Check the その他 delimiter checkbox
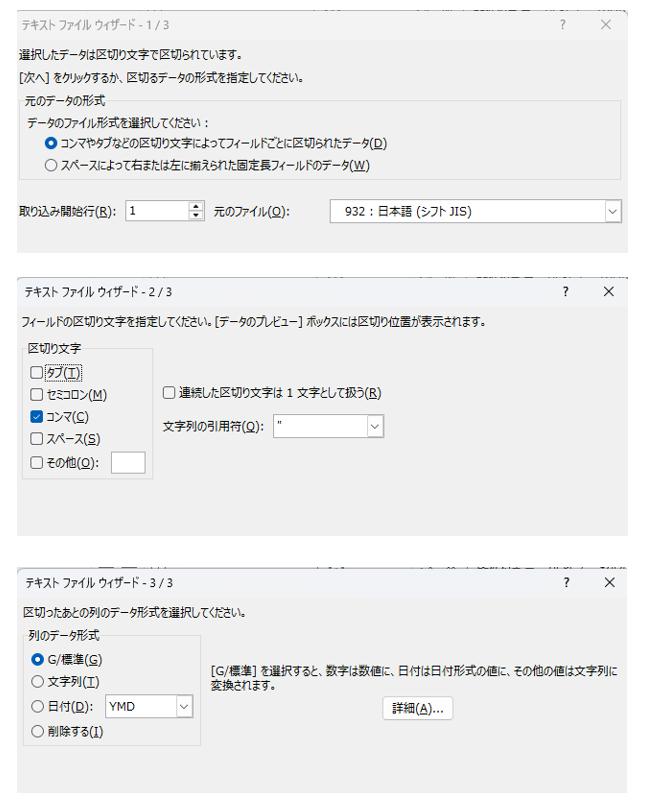The width and height of the screenshot is (646, 800). click(x=37, y=461)
